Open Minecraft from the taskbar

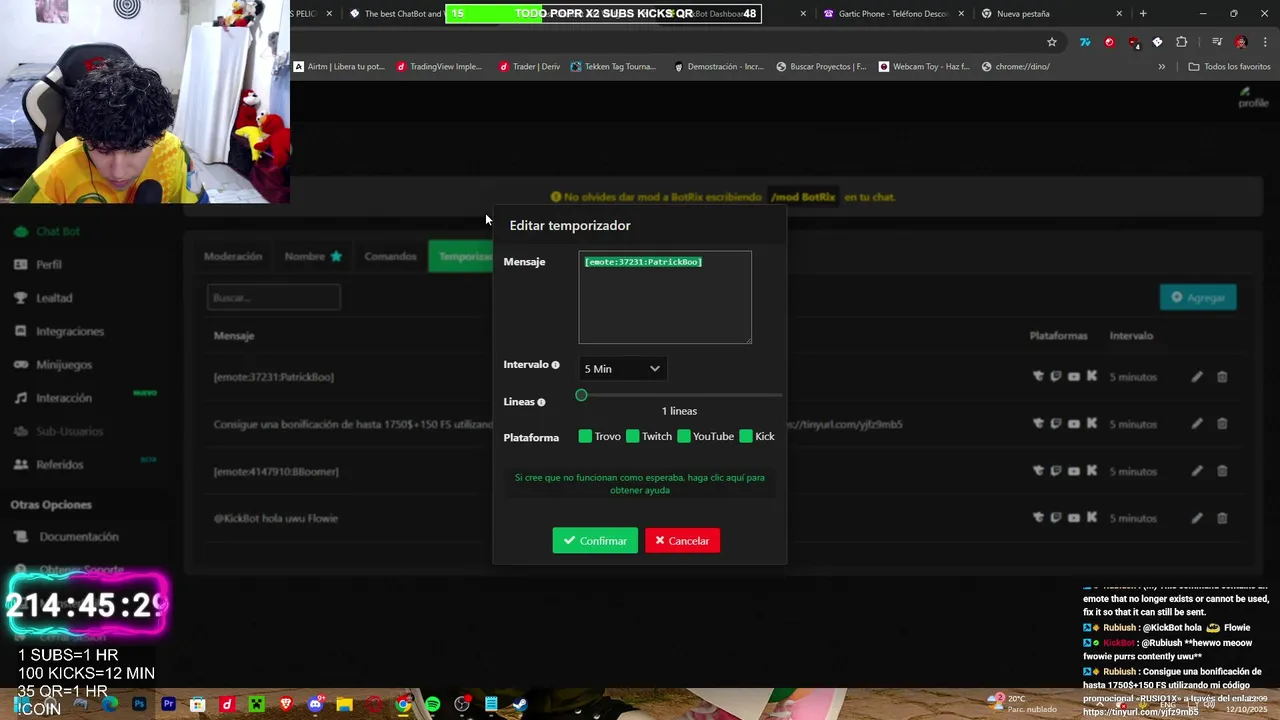point(256,705)
